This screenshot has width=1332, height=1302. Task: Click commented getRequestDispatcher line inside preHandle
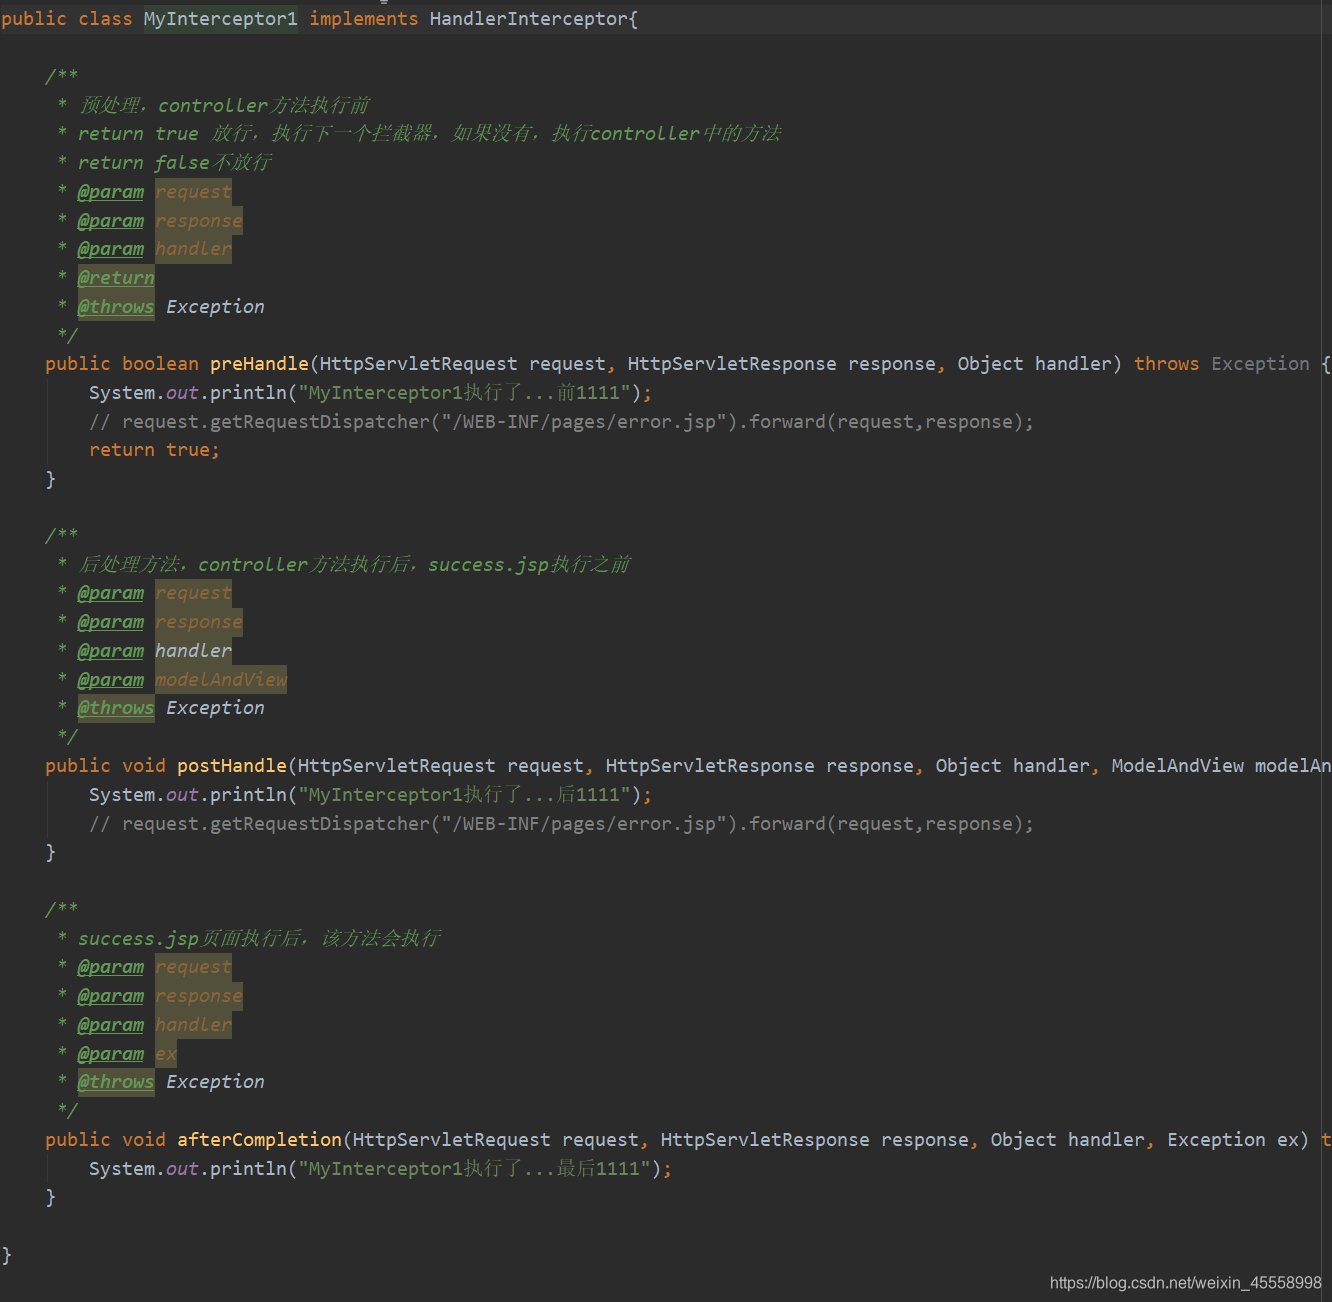[x=561, y=422]
